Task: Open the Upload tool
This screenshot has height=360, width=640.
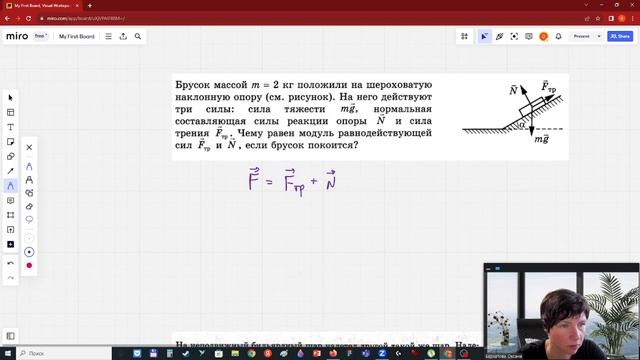Action: pyautogui.click(x=11, y=230)
